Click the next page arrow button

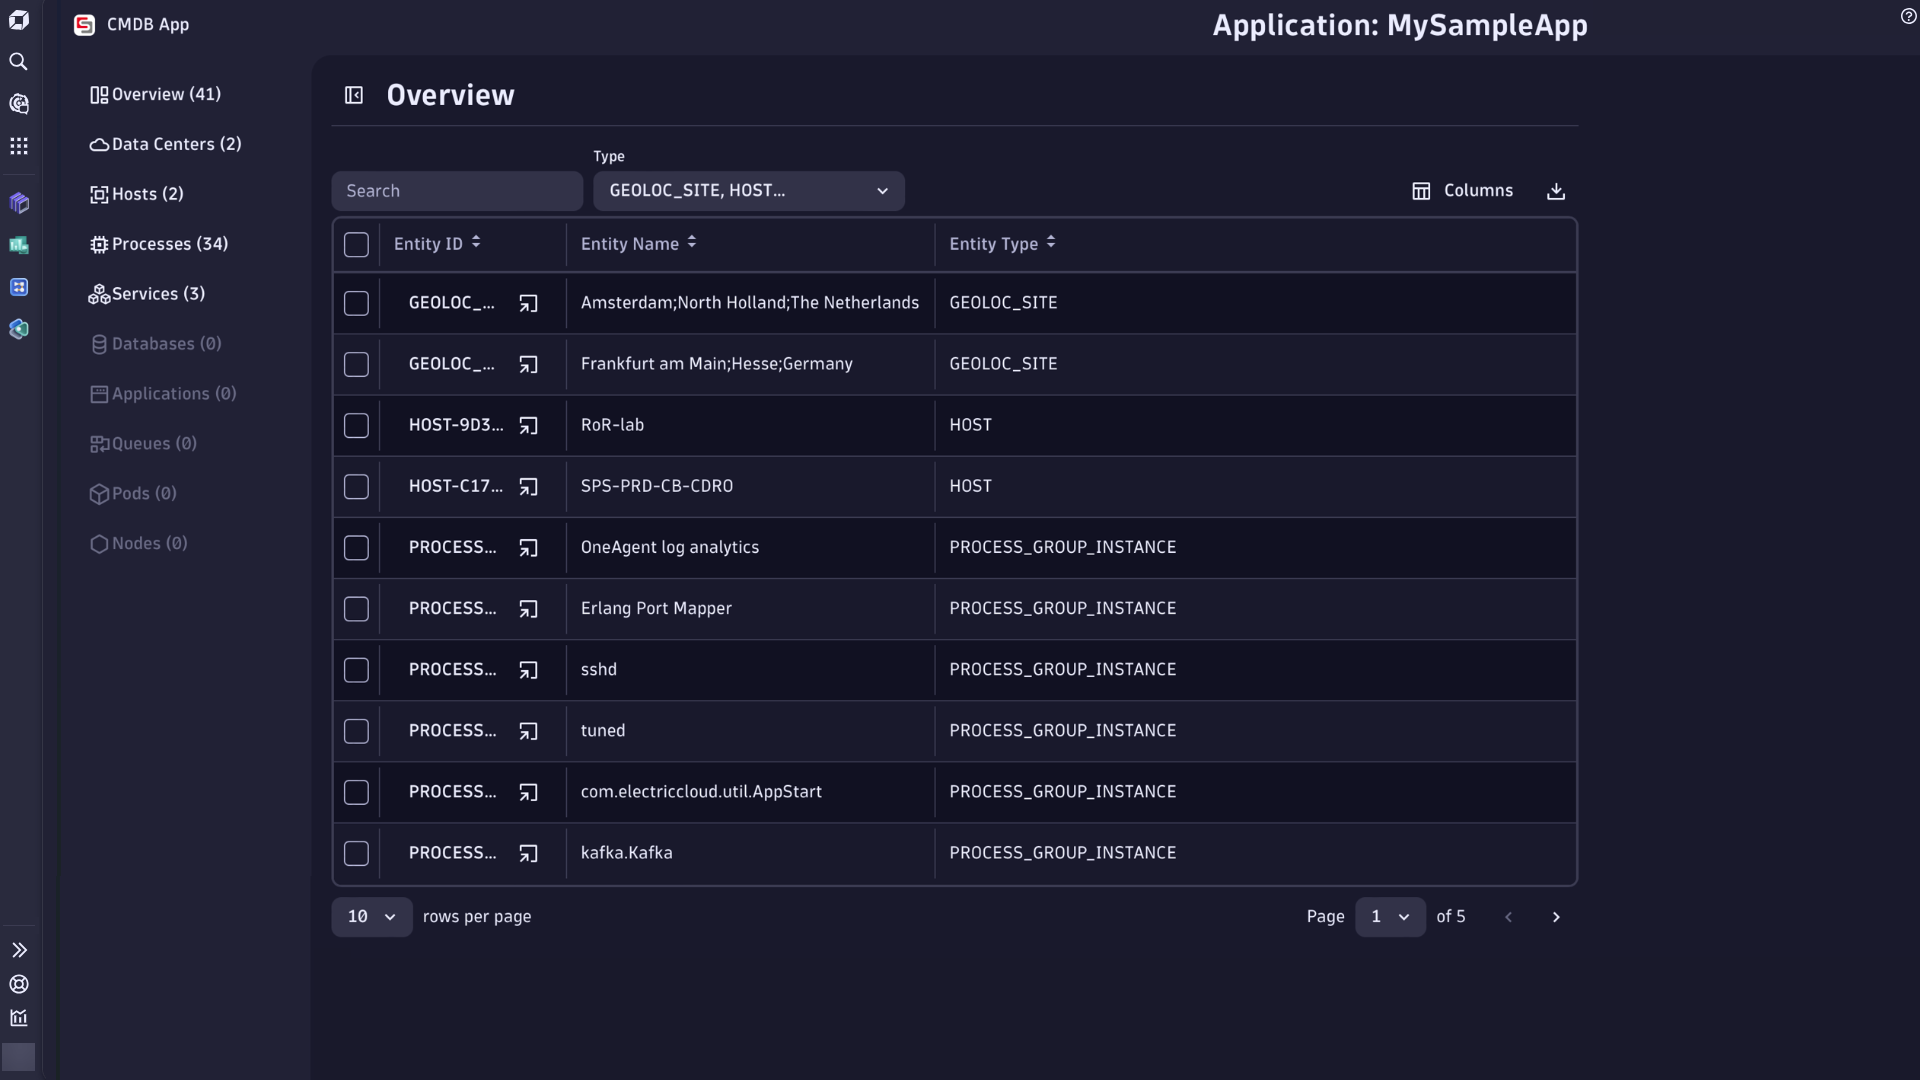(x=1557, y=916)
